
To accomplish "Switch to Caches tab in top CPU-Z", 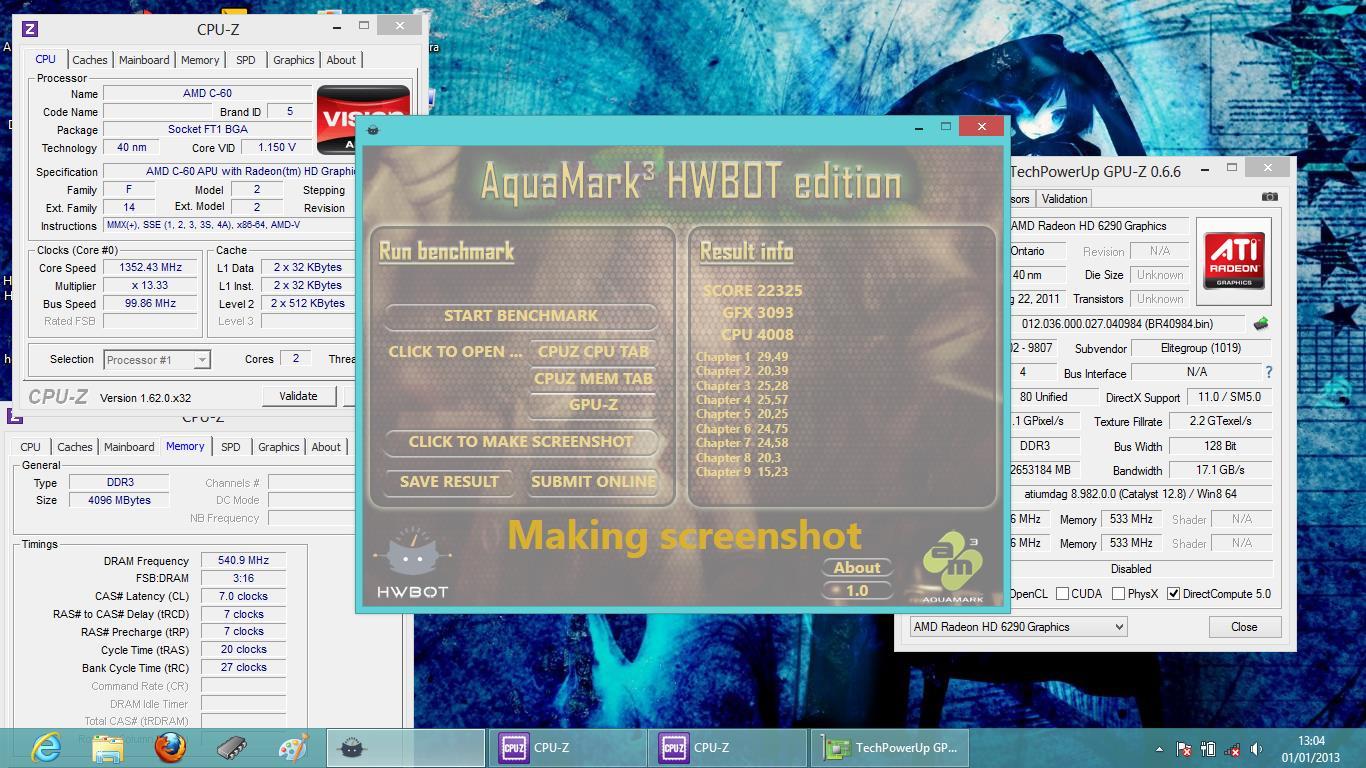I will pyautogui.click(x=89, y=60).
